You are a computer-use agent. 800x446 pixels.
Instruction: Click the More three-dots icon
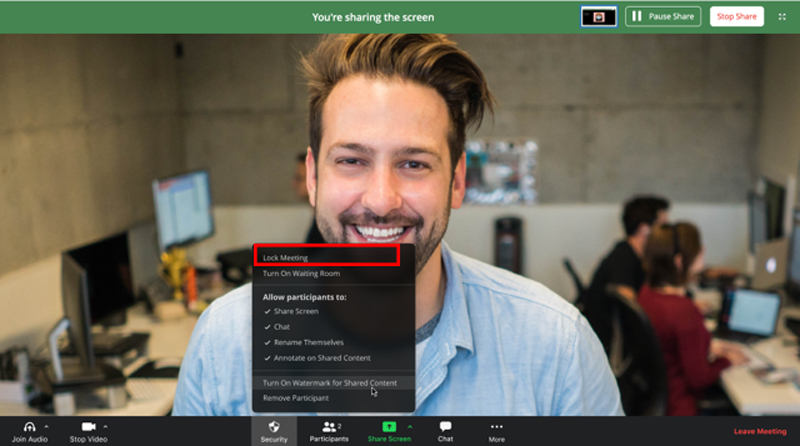click(496, 426)
